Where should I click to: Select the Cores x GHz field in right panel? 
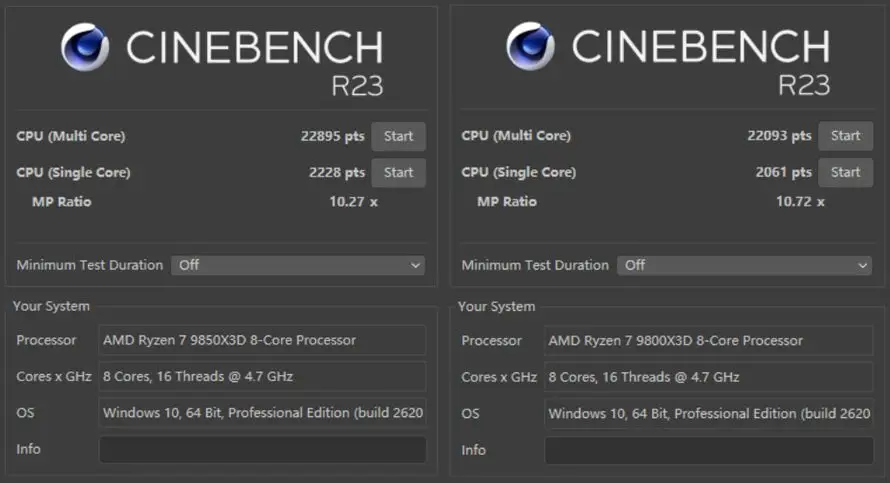click(708, 377)
